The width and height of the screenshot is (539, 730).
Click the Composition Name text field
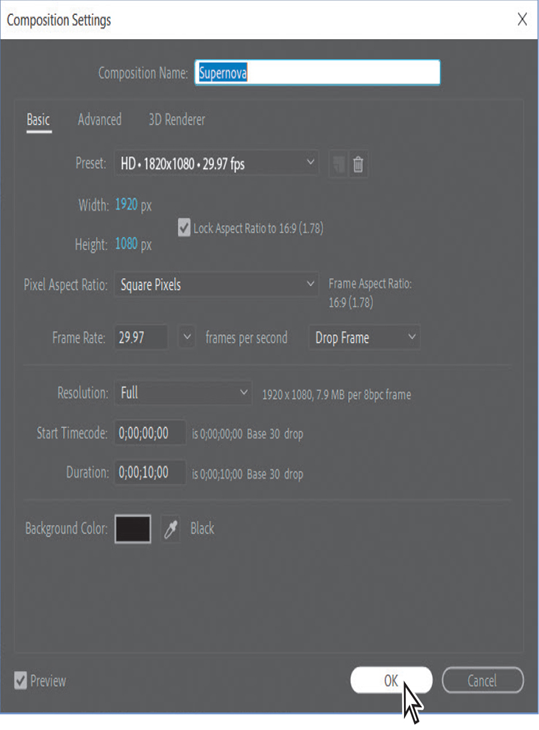coord(317,72)
